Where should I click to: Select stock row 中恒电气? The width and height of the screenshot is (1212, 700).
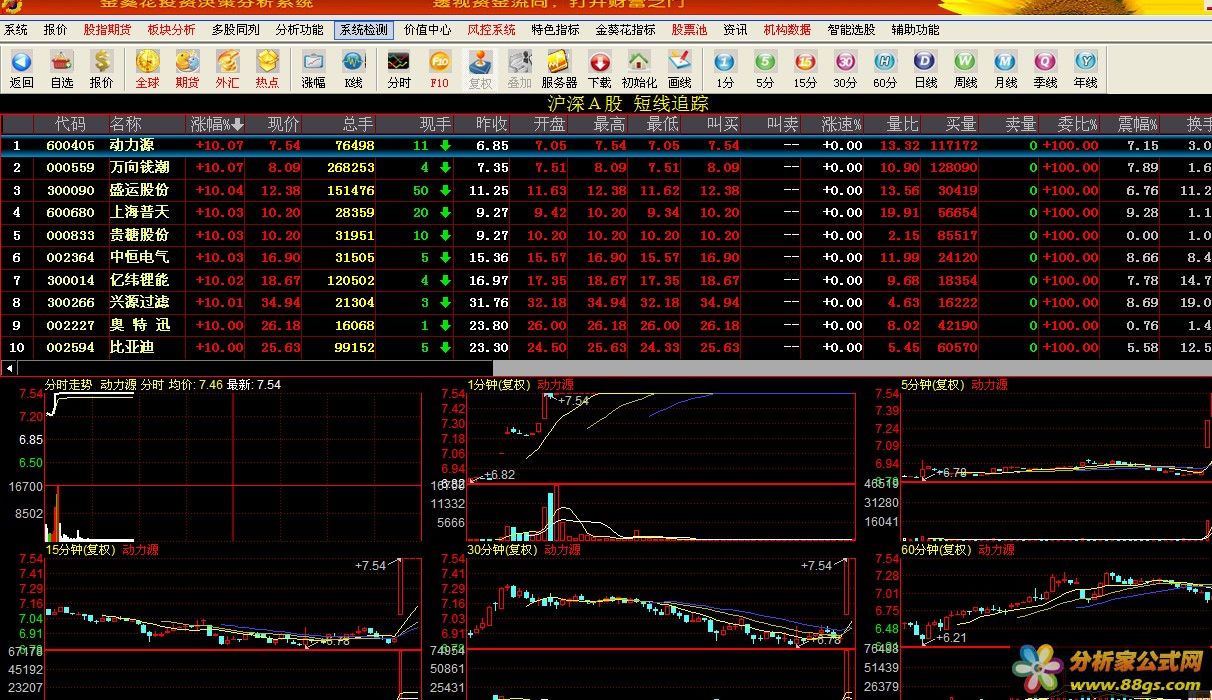pyautogui.click(x=606, y=257)
